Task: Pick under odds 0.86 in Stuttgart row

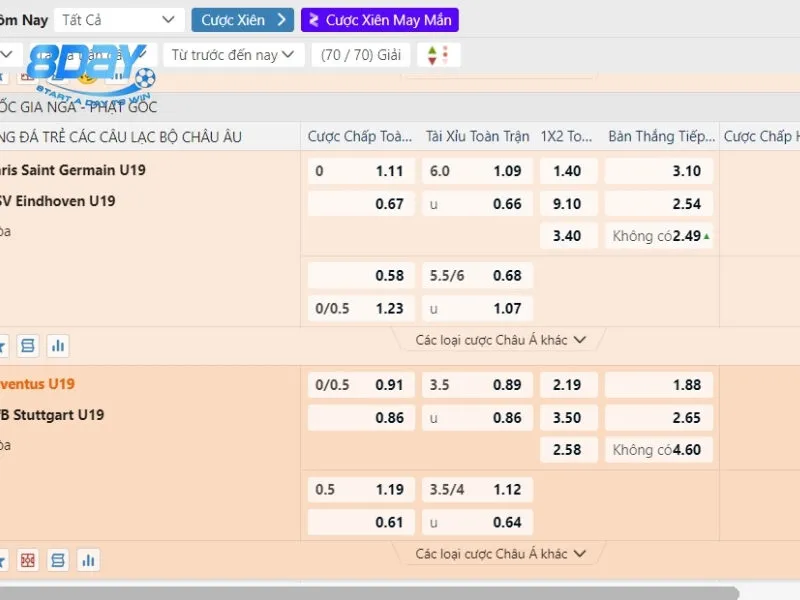Action: point(477,417)
